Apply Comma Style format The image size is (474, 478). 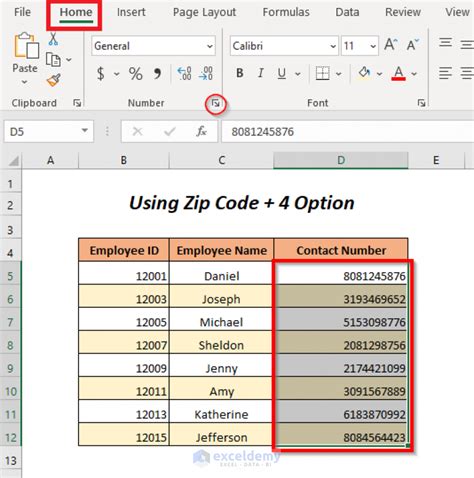157,73
